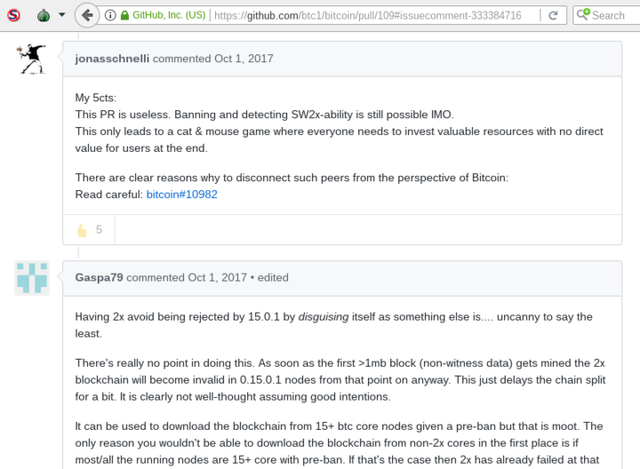Click the Gaspa79 comment date Oct 1, 2017
The width and height of the screenshot is (640, 469).
(217, 278)
